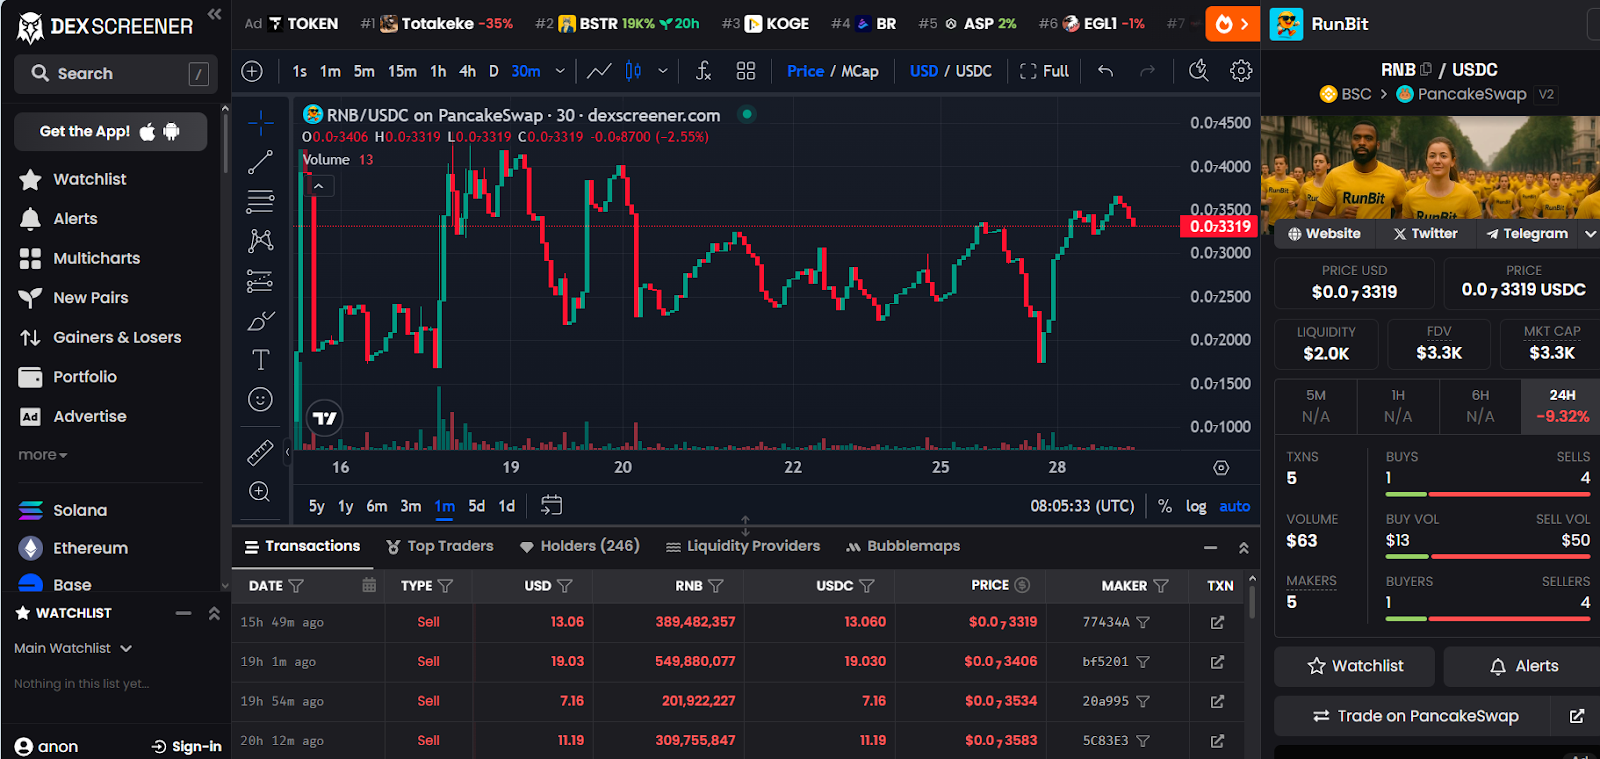
Task: Select the trend line drawing tool
Action: [260, 162]
